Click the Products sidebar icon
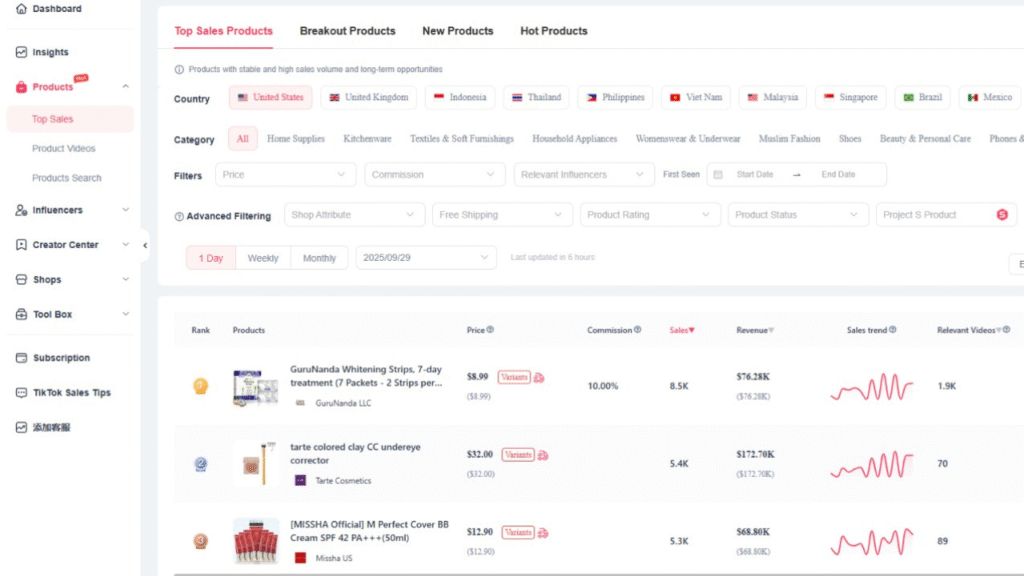This screenshot has height=576, width=1024. point(22,86)
